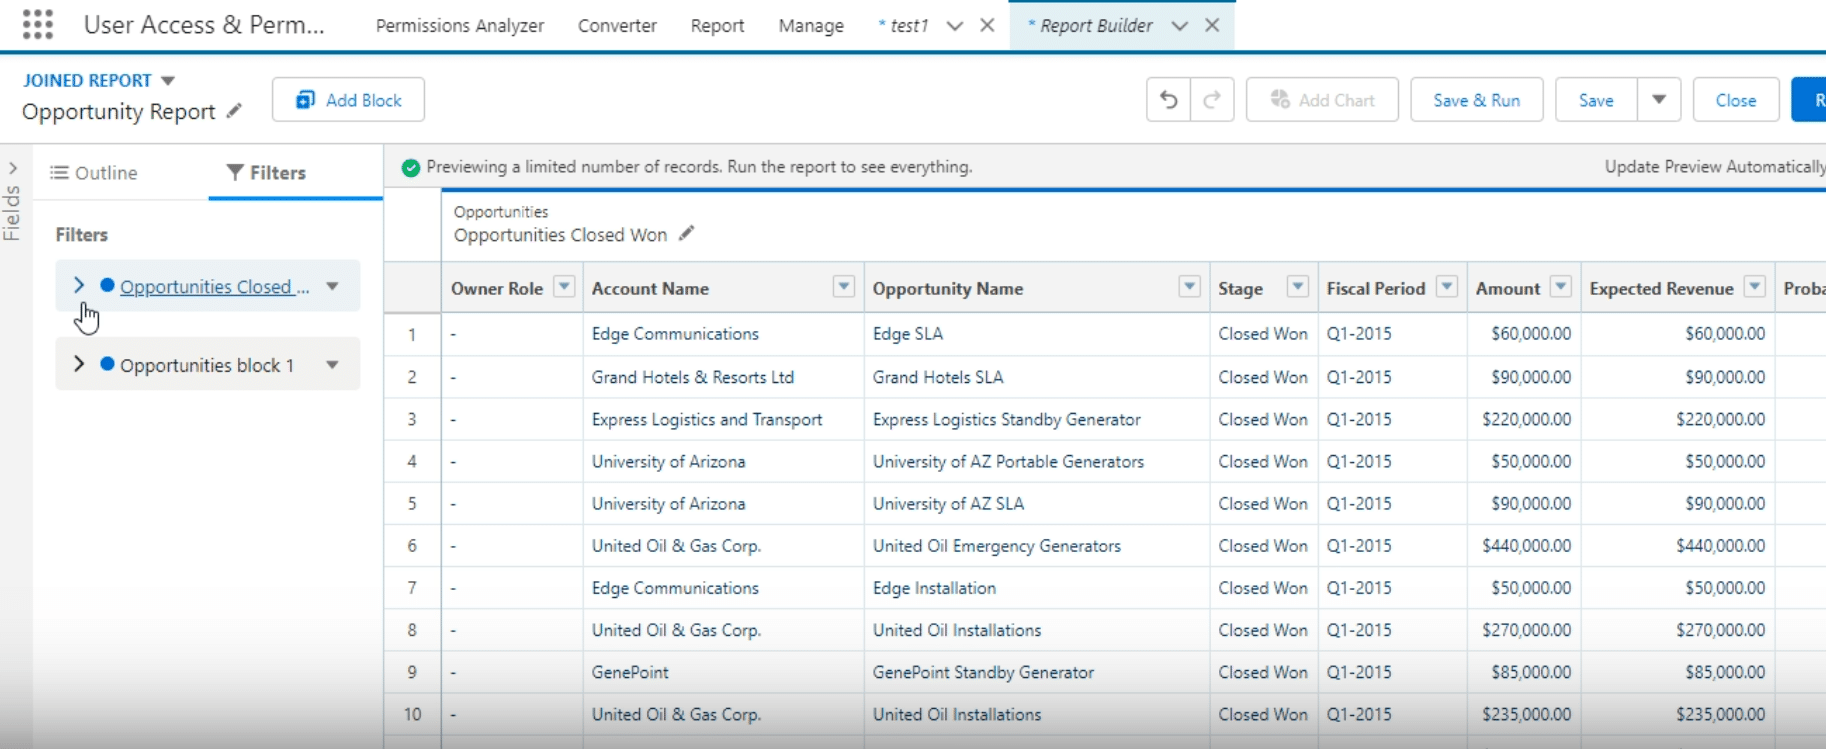Close the Report Builder tab
The height and width of the screenshot is (749, 1826).
tap(1212, 25)
